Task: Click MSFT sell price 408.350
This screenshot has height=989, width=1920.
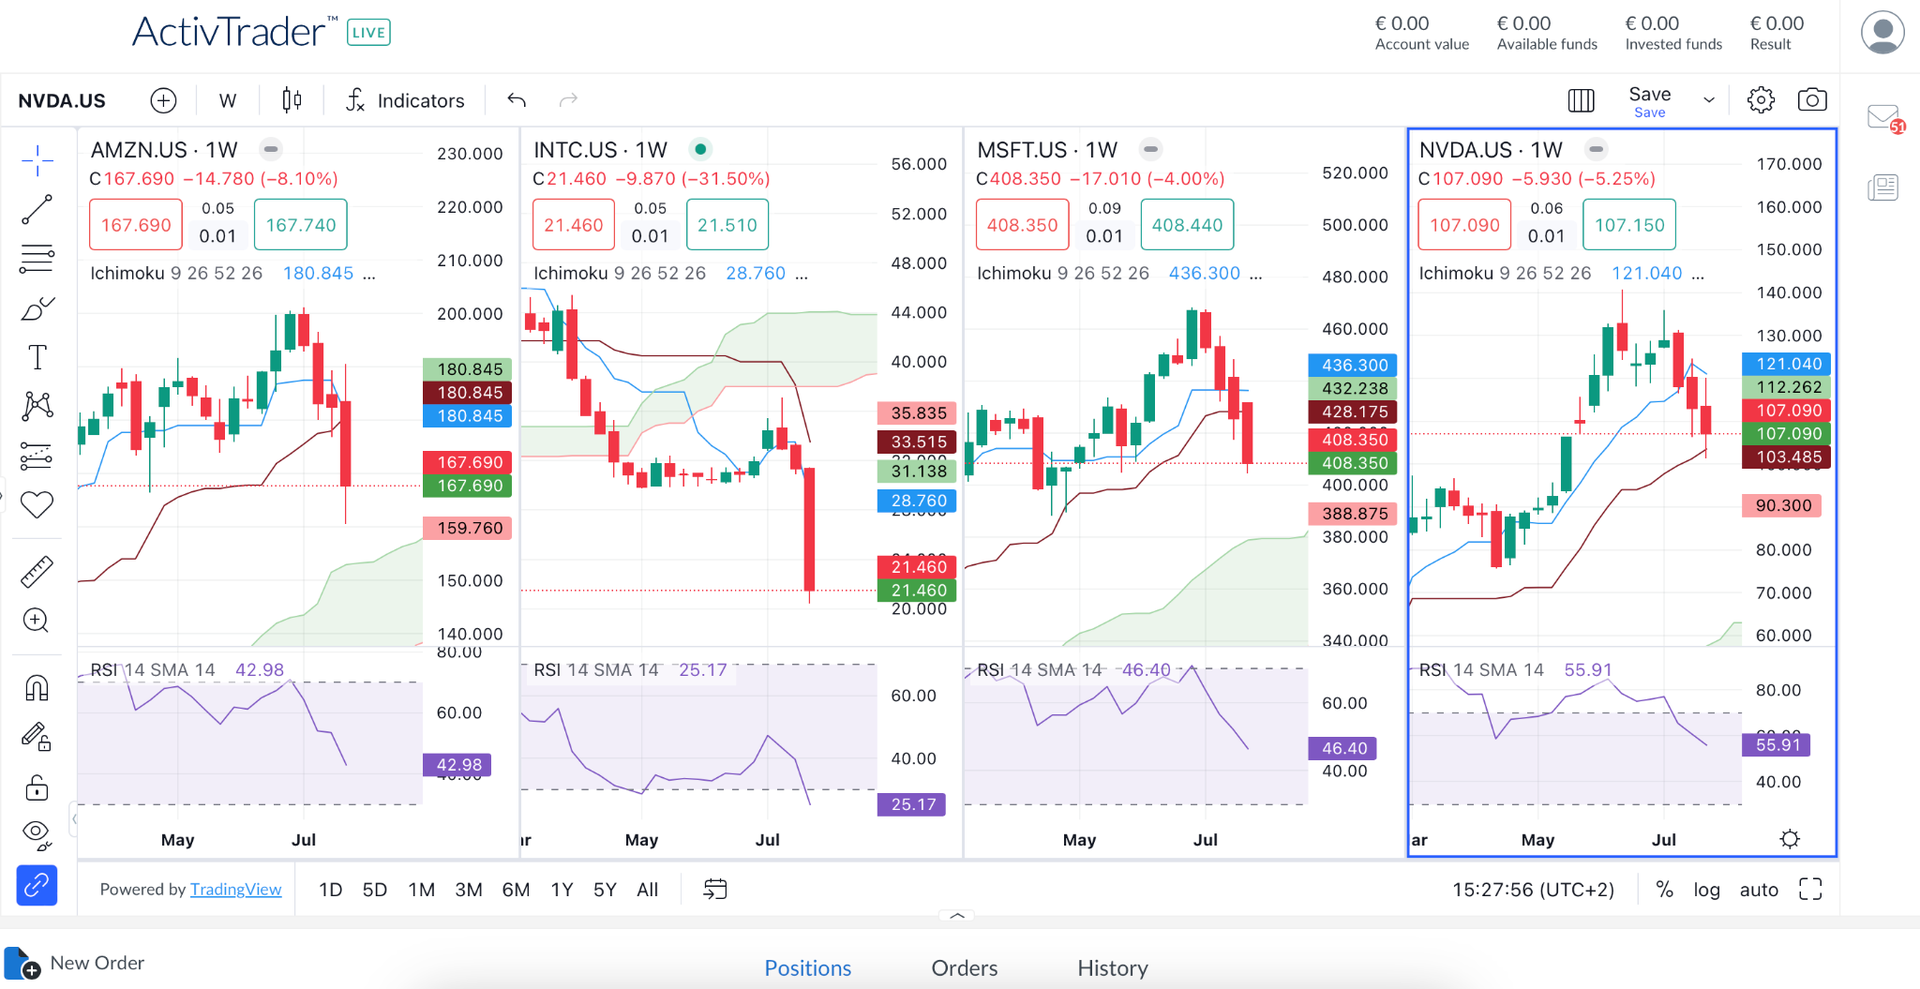Action: coord(1022,225)
